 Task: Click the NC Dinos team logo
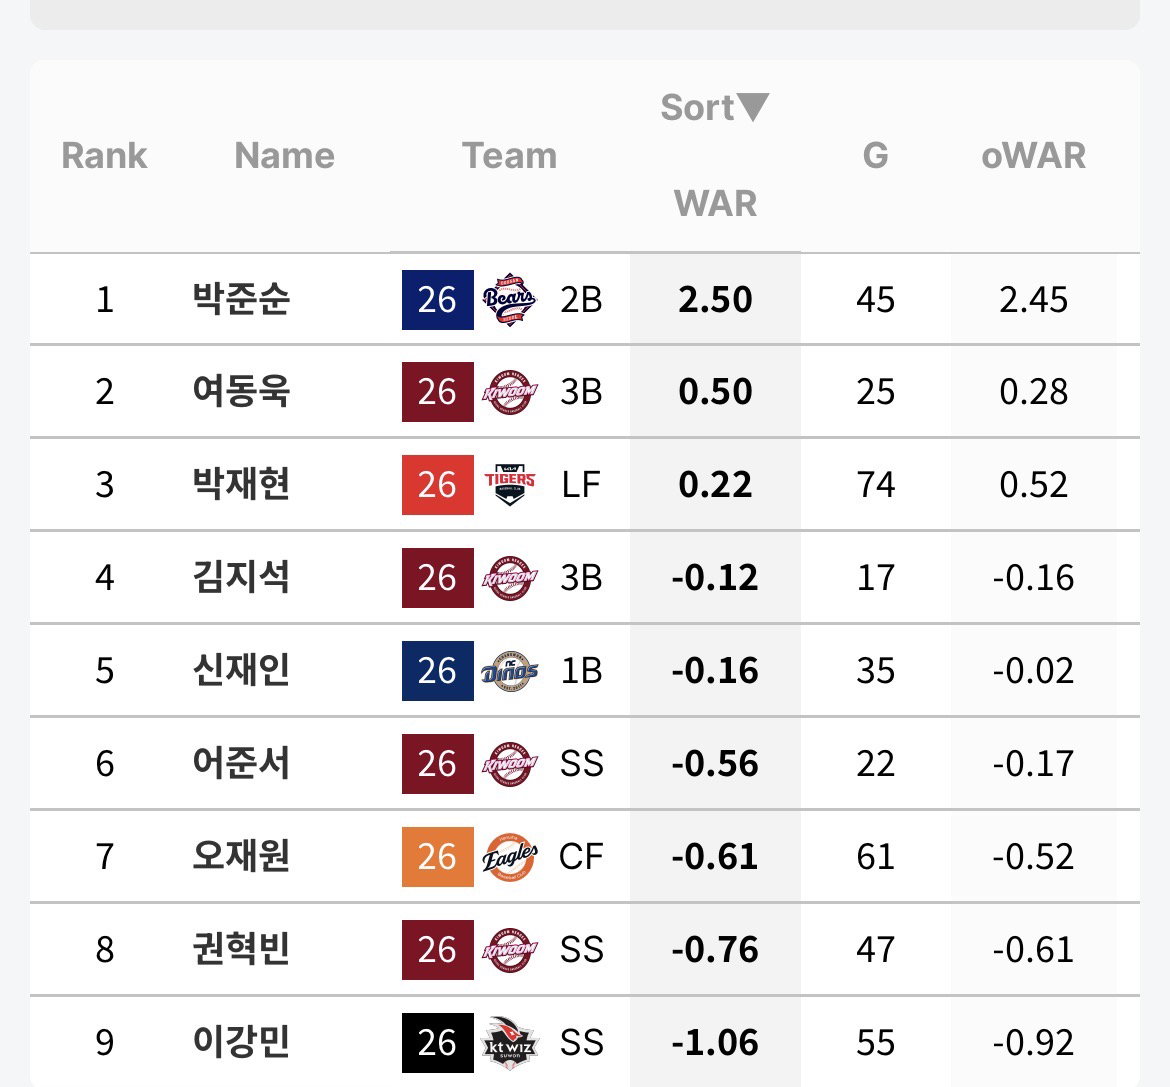pos(509,671)
